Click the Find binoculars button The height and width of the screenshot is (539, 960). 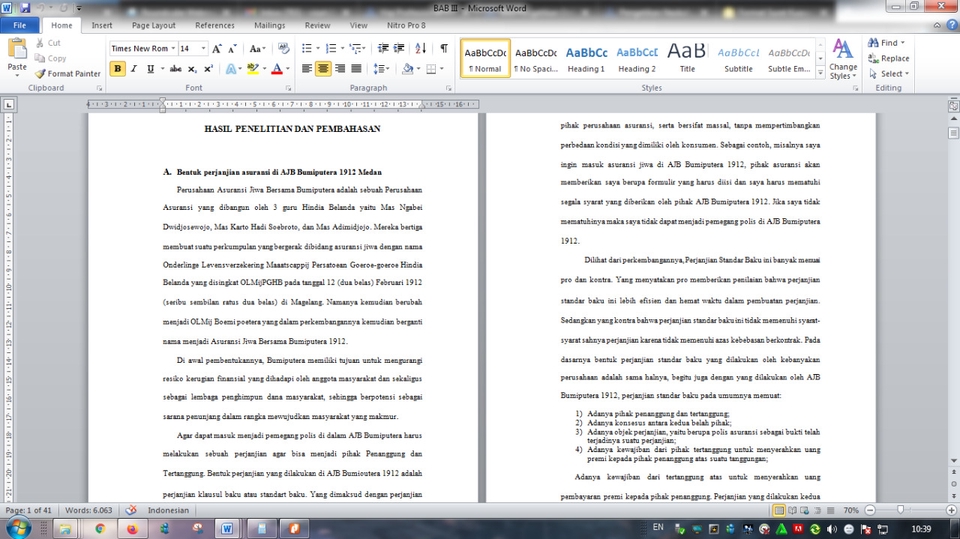point(885,43)
